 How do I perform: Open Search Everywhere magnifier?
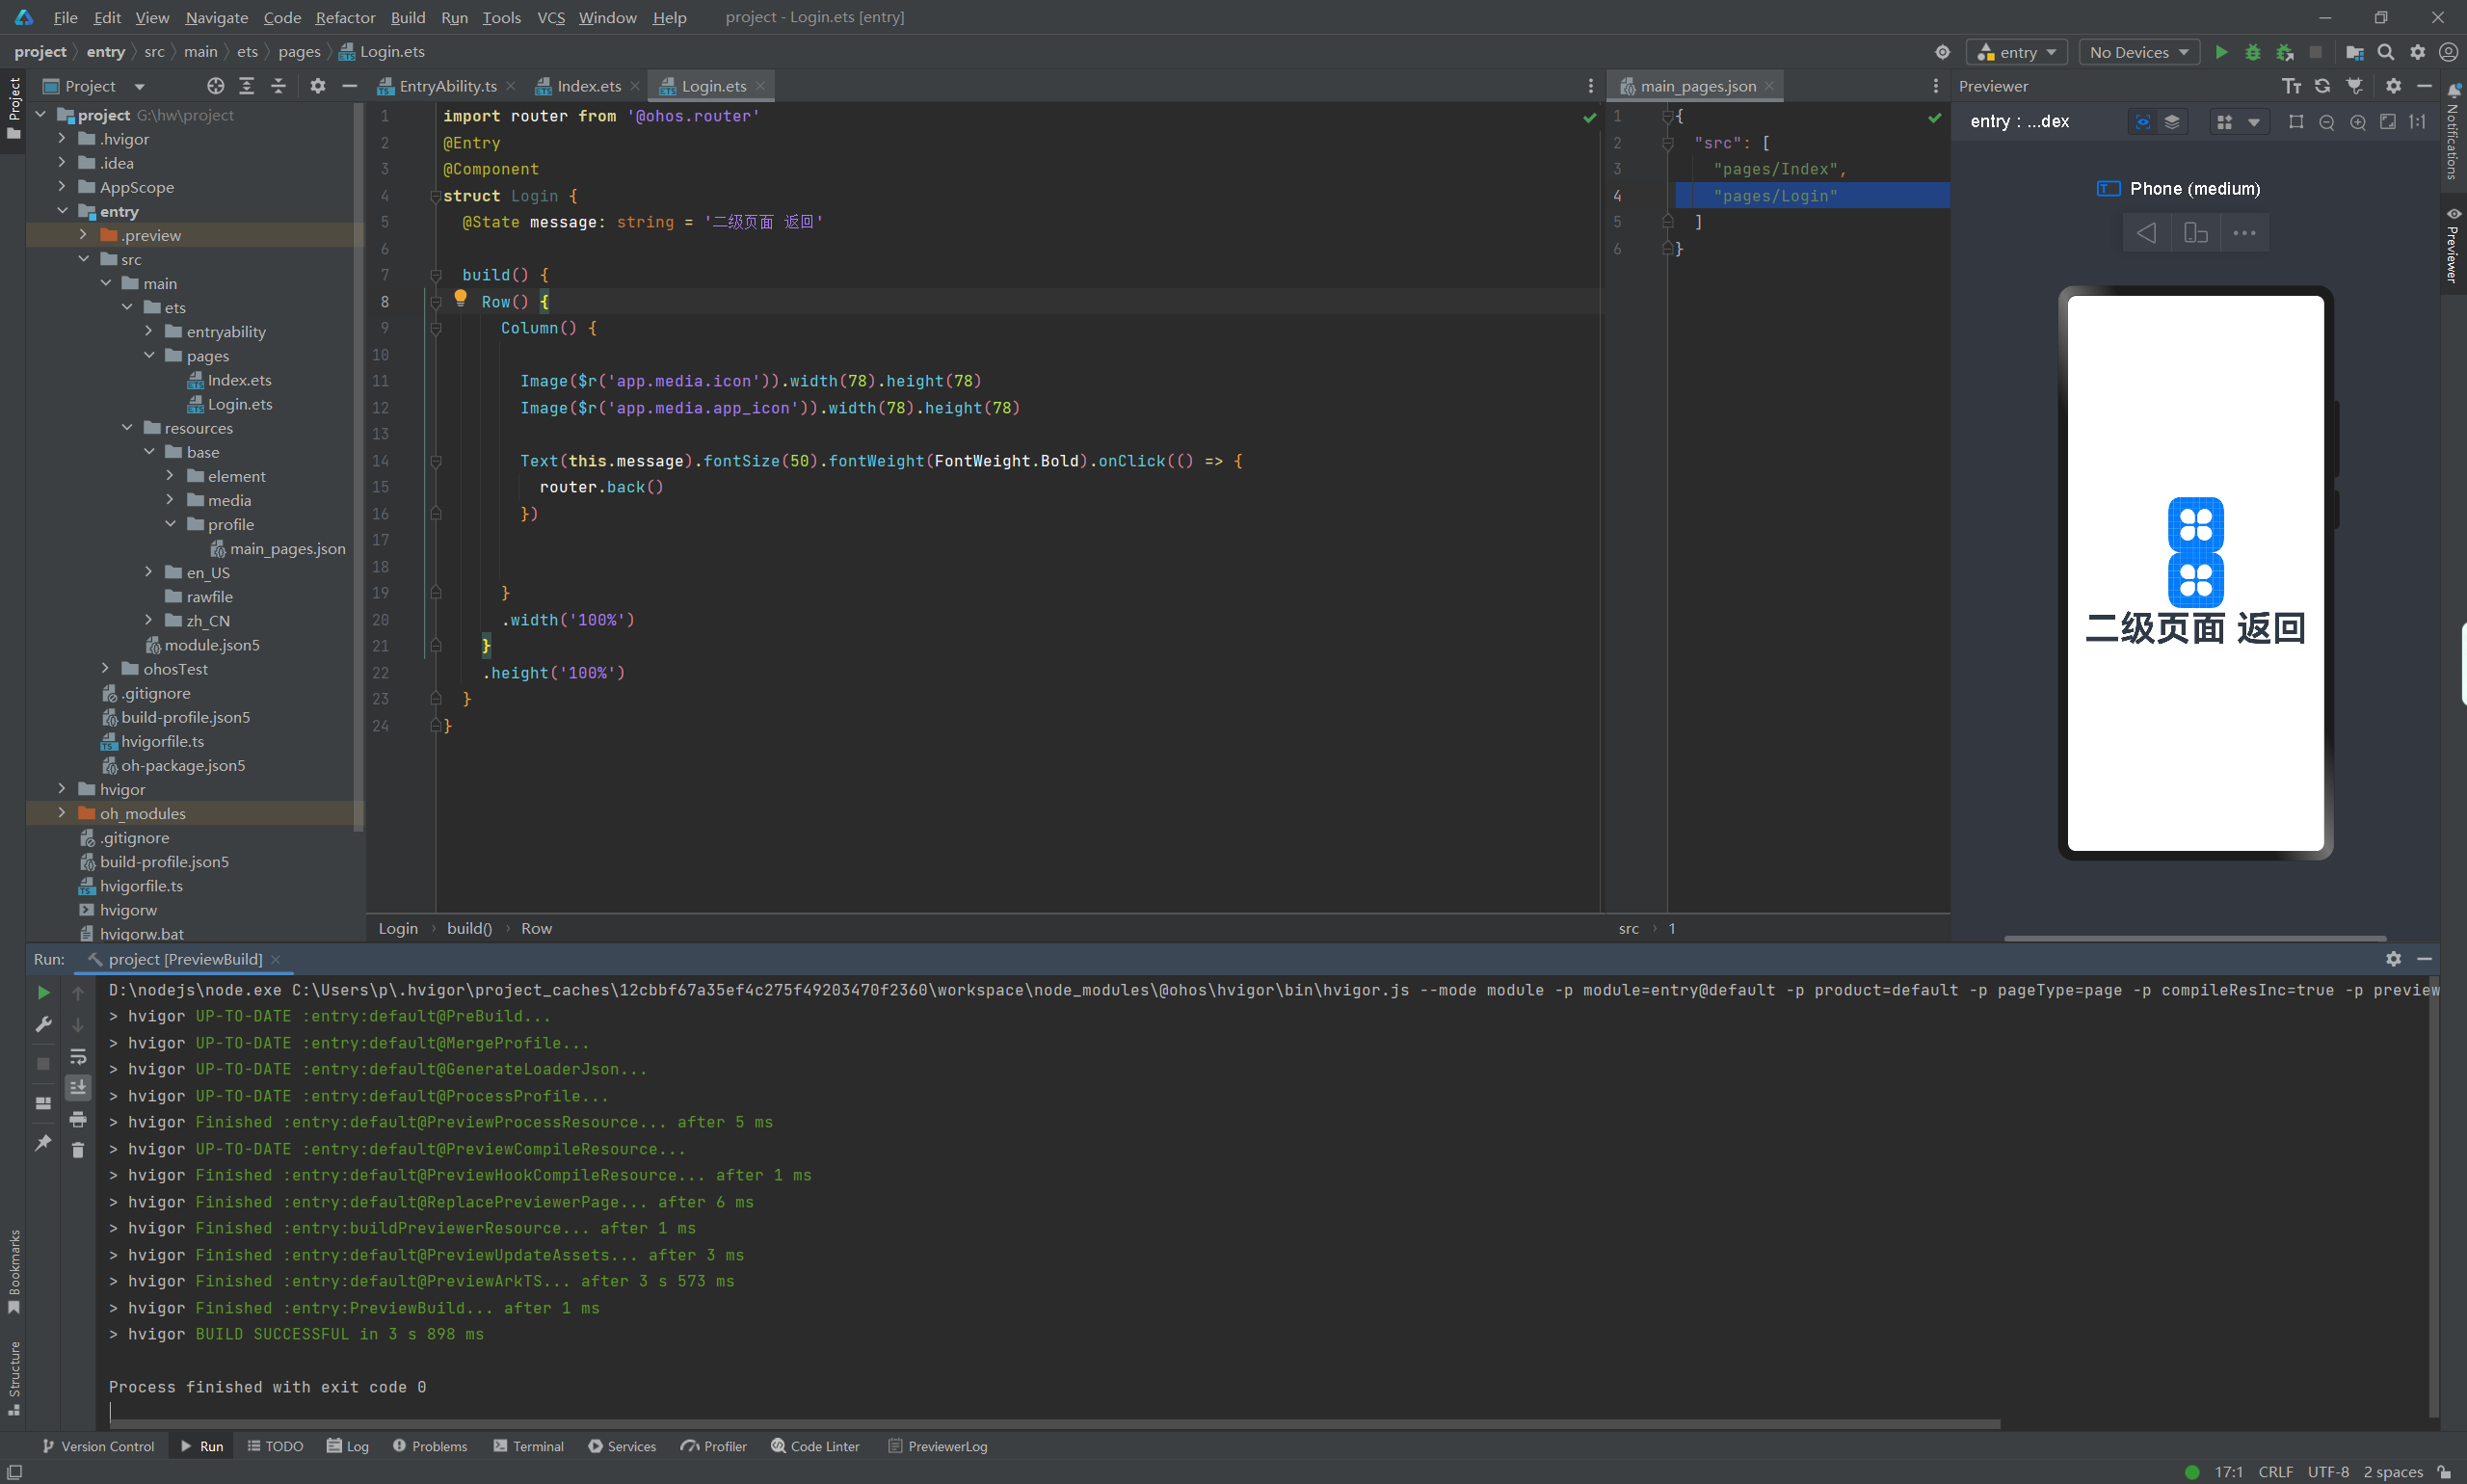coord(2386,52)
